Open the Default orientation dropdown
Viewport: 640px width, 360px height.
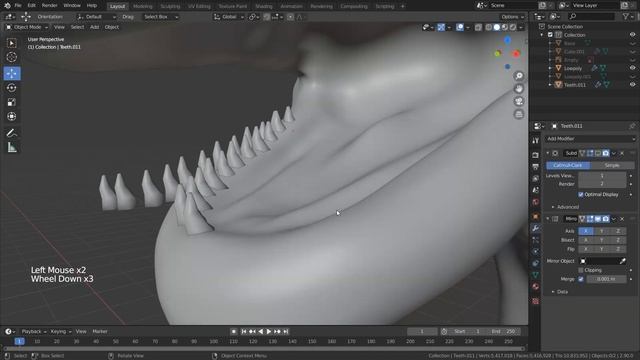96,17
